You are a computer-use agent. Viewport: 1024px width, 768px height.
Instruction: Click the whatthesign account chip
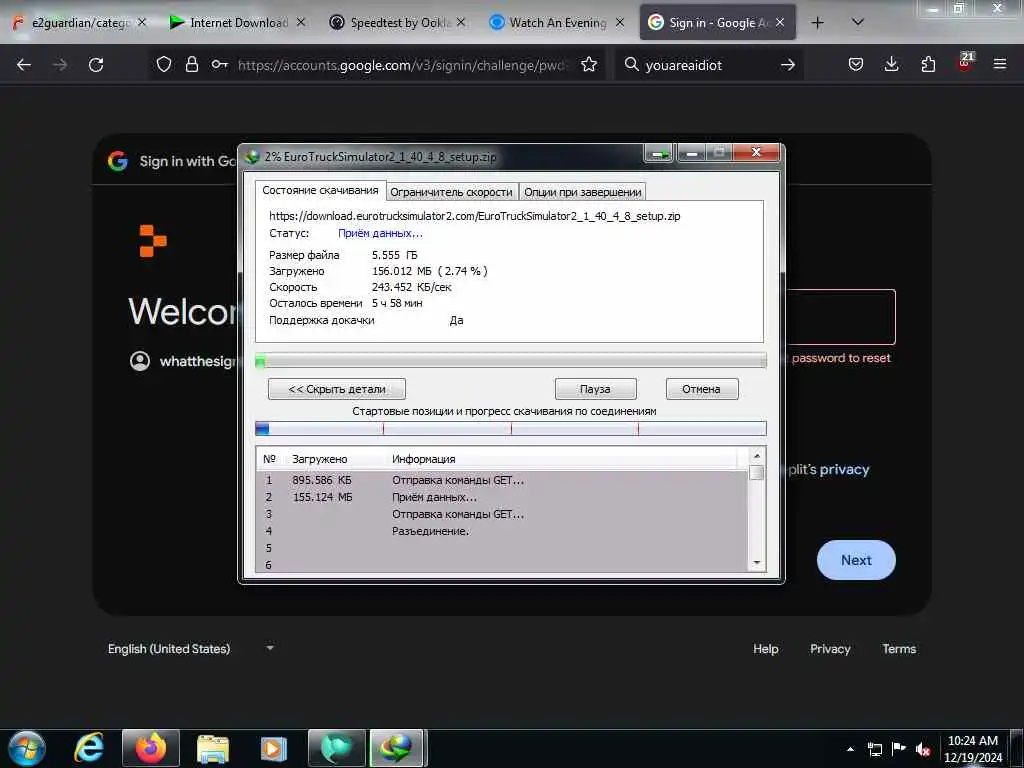pos(185,360)
